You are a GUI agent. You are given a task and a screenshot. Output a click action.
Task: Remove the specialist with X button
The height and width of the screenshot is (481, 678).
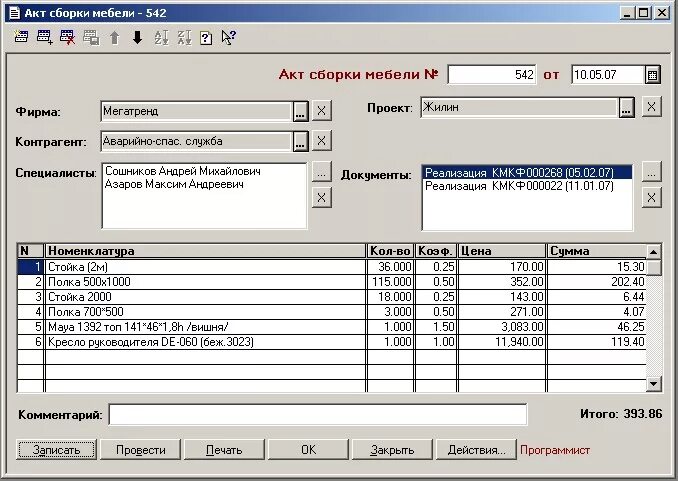click(321, 198)
